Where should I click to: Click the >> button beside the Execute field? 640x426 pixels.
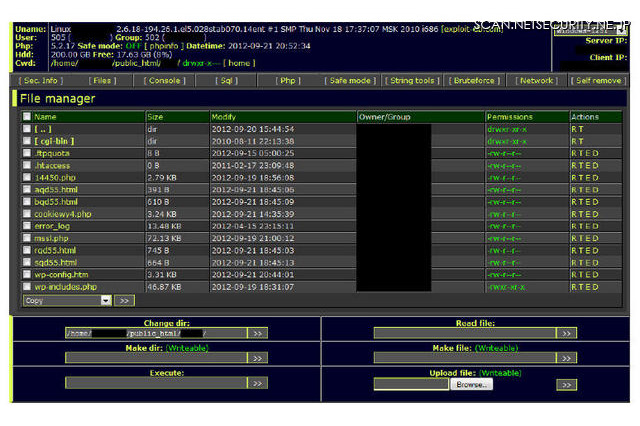pyautogui.click(x=258, y=383)
